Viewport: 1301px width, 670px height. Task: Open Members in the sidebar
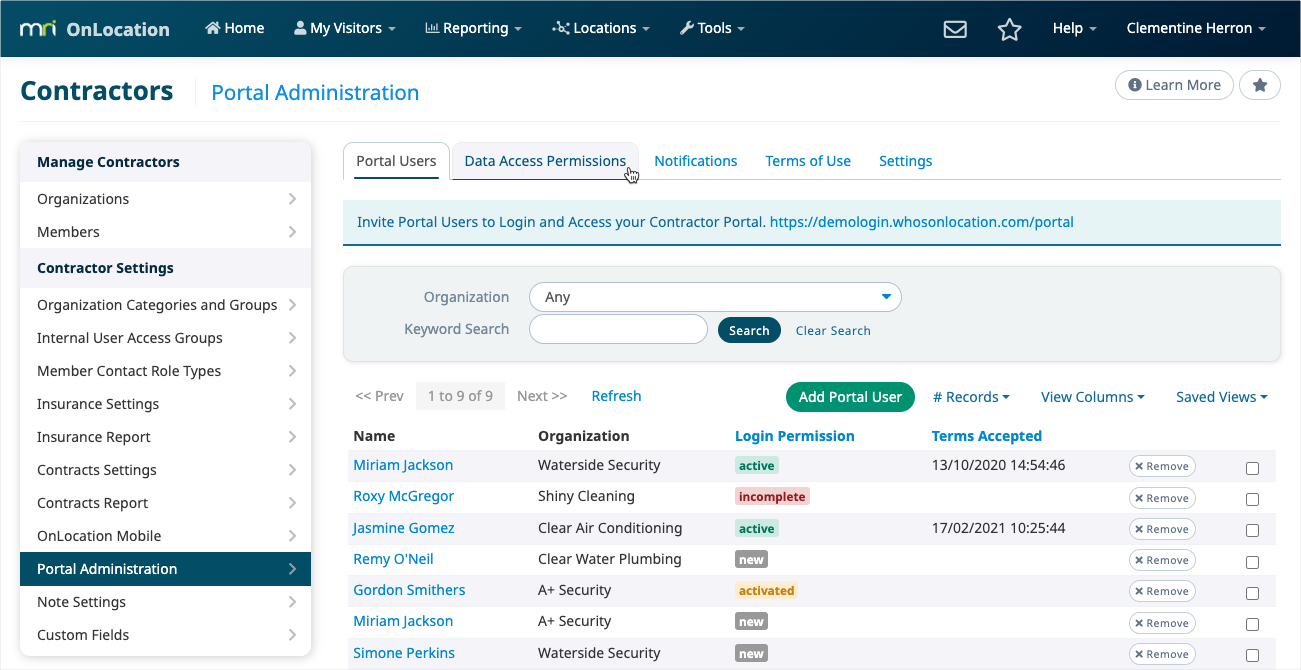click(165, 232)
